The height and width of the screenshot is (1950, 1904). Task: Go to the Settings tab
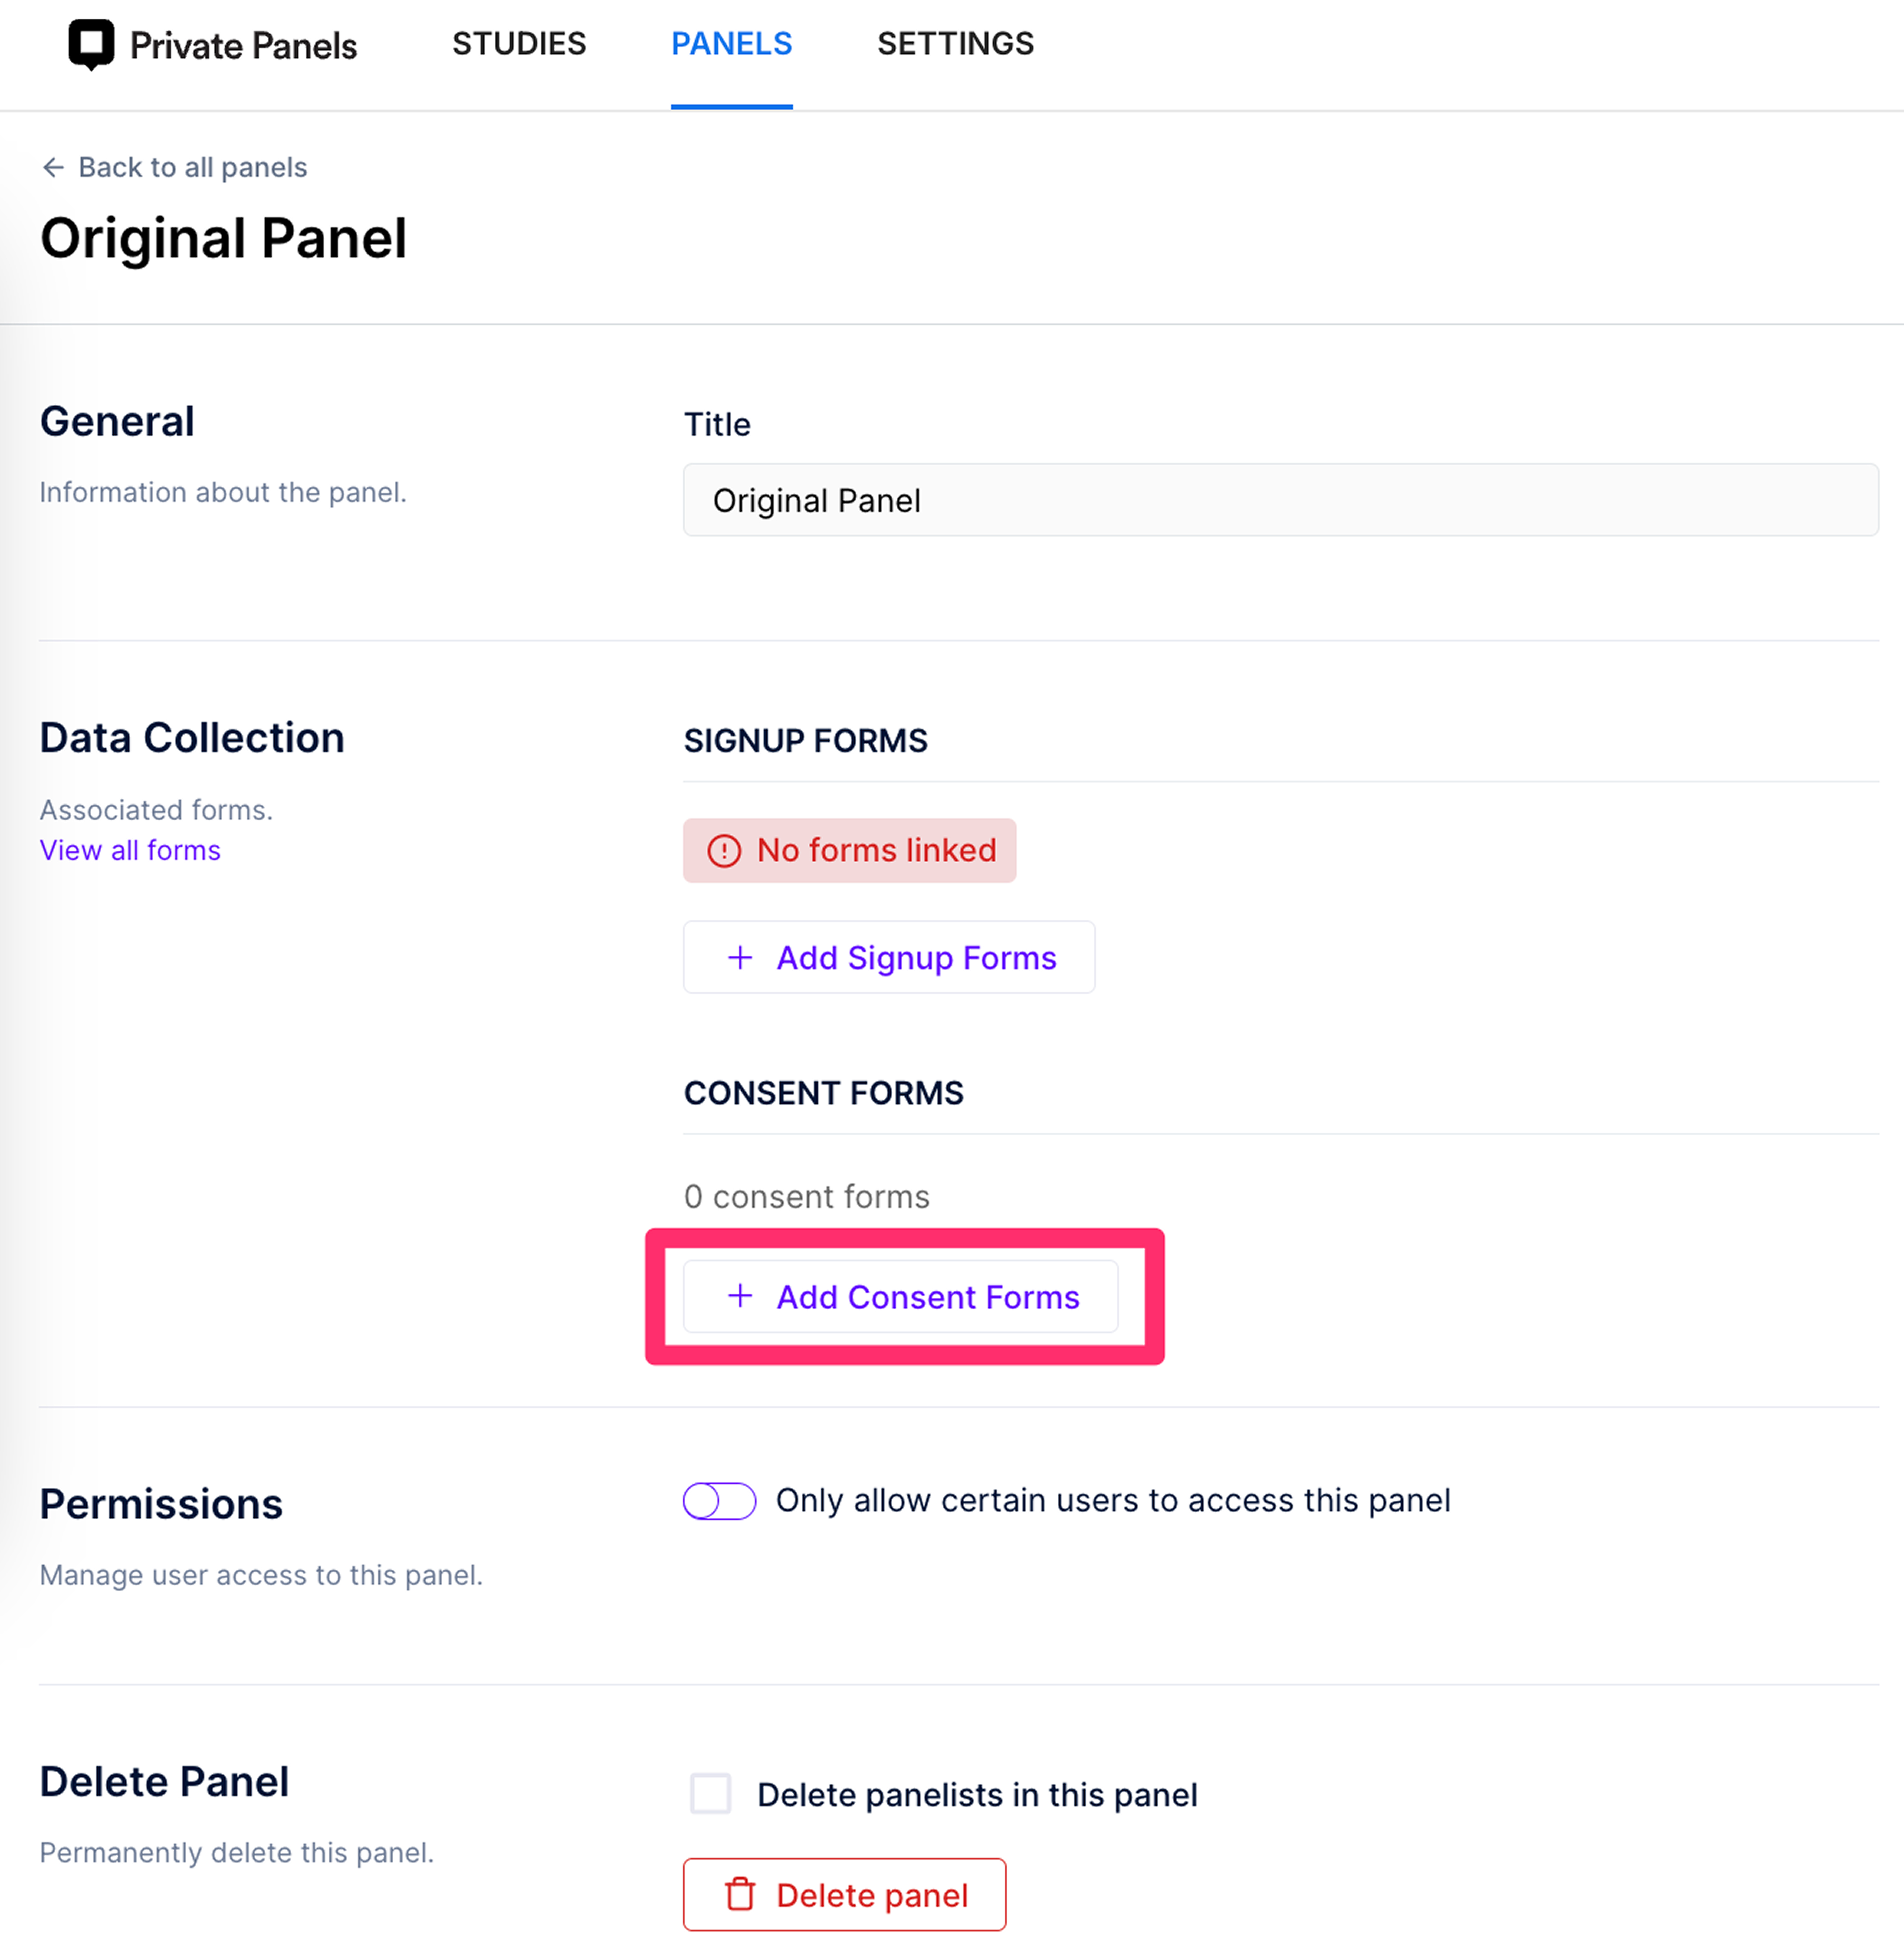[x=955, y=44]
